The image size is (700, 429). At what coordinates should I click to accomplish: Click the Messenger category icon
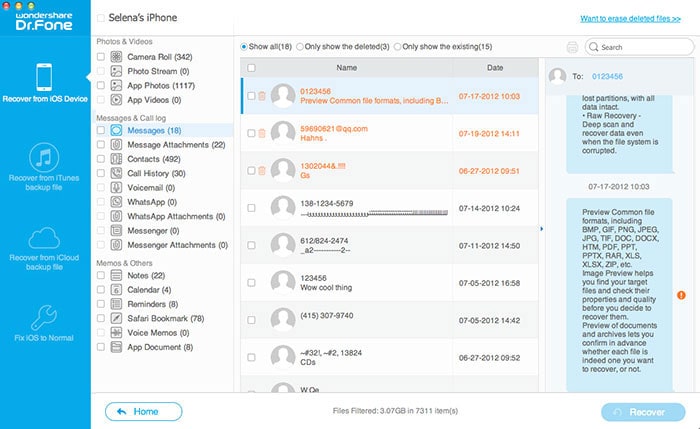[x=116, y=230]
